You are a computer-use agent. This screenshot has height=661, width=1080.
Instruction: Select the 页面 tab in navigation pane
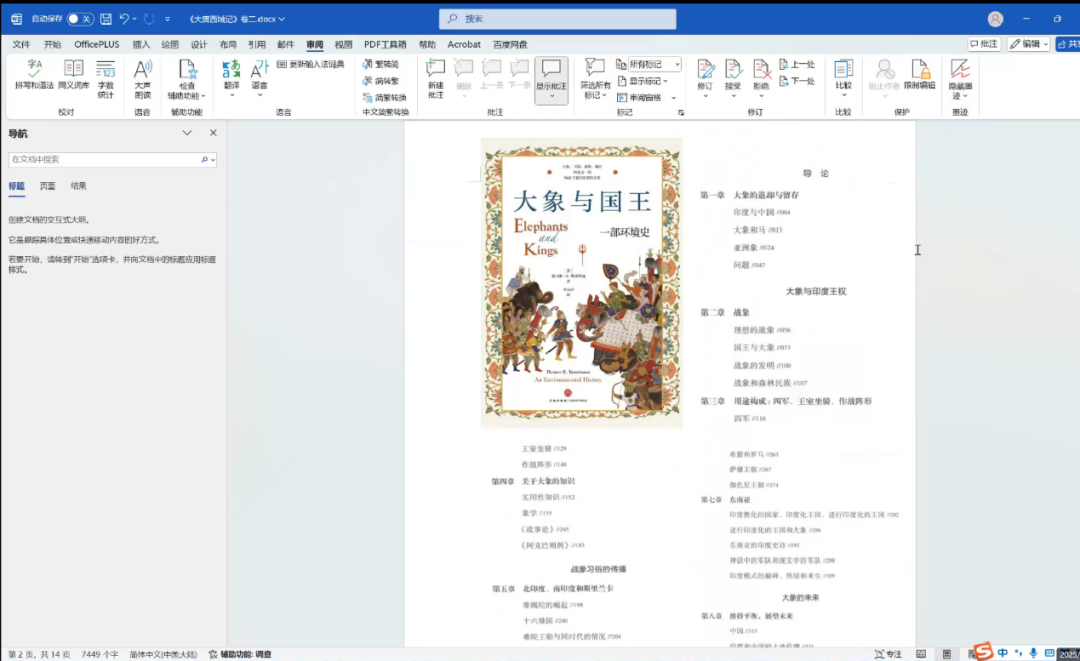(x=47, y=186)
